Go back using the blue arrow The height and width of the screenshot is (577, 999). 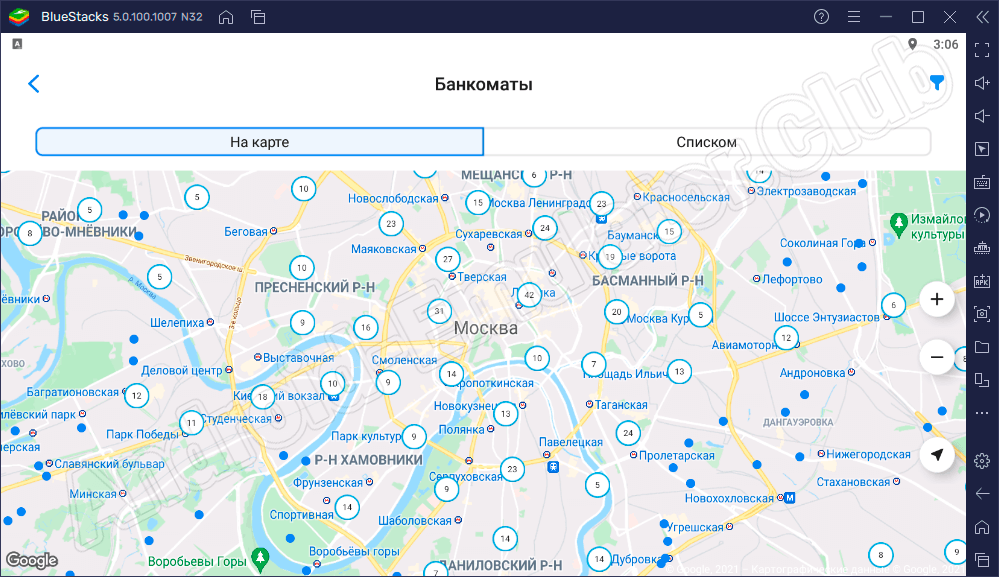(x=34, y=83)
